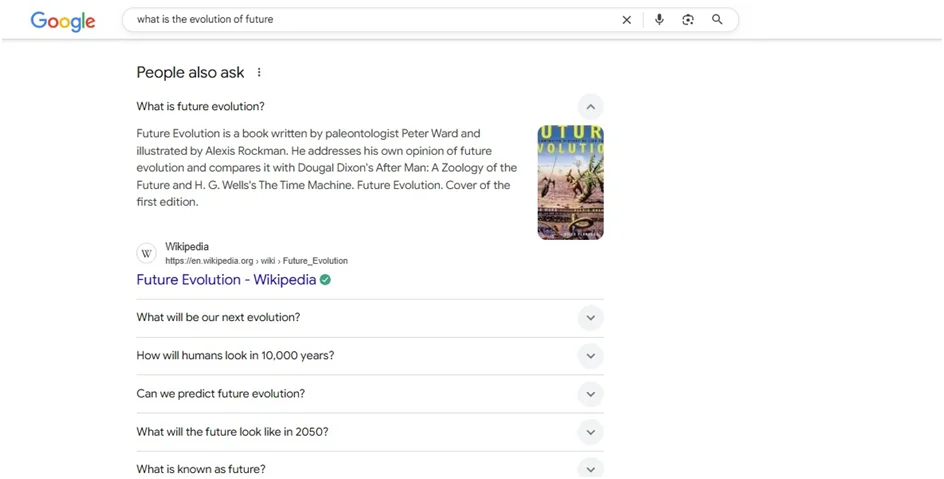
Task: Clear the search query with X icon
Action: coord(627,20)
